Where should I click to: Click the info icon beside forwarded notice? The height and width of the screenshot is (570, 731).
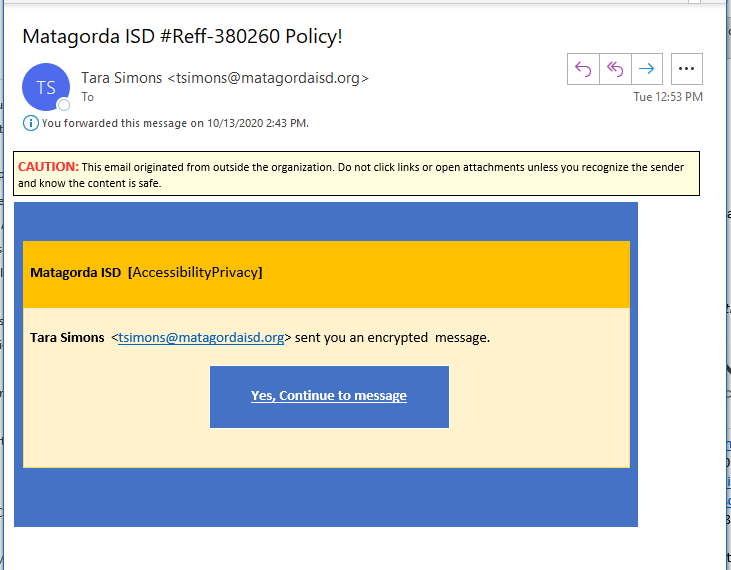tap(31, 124)
